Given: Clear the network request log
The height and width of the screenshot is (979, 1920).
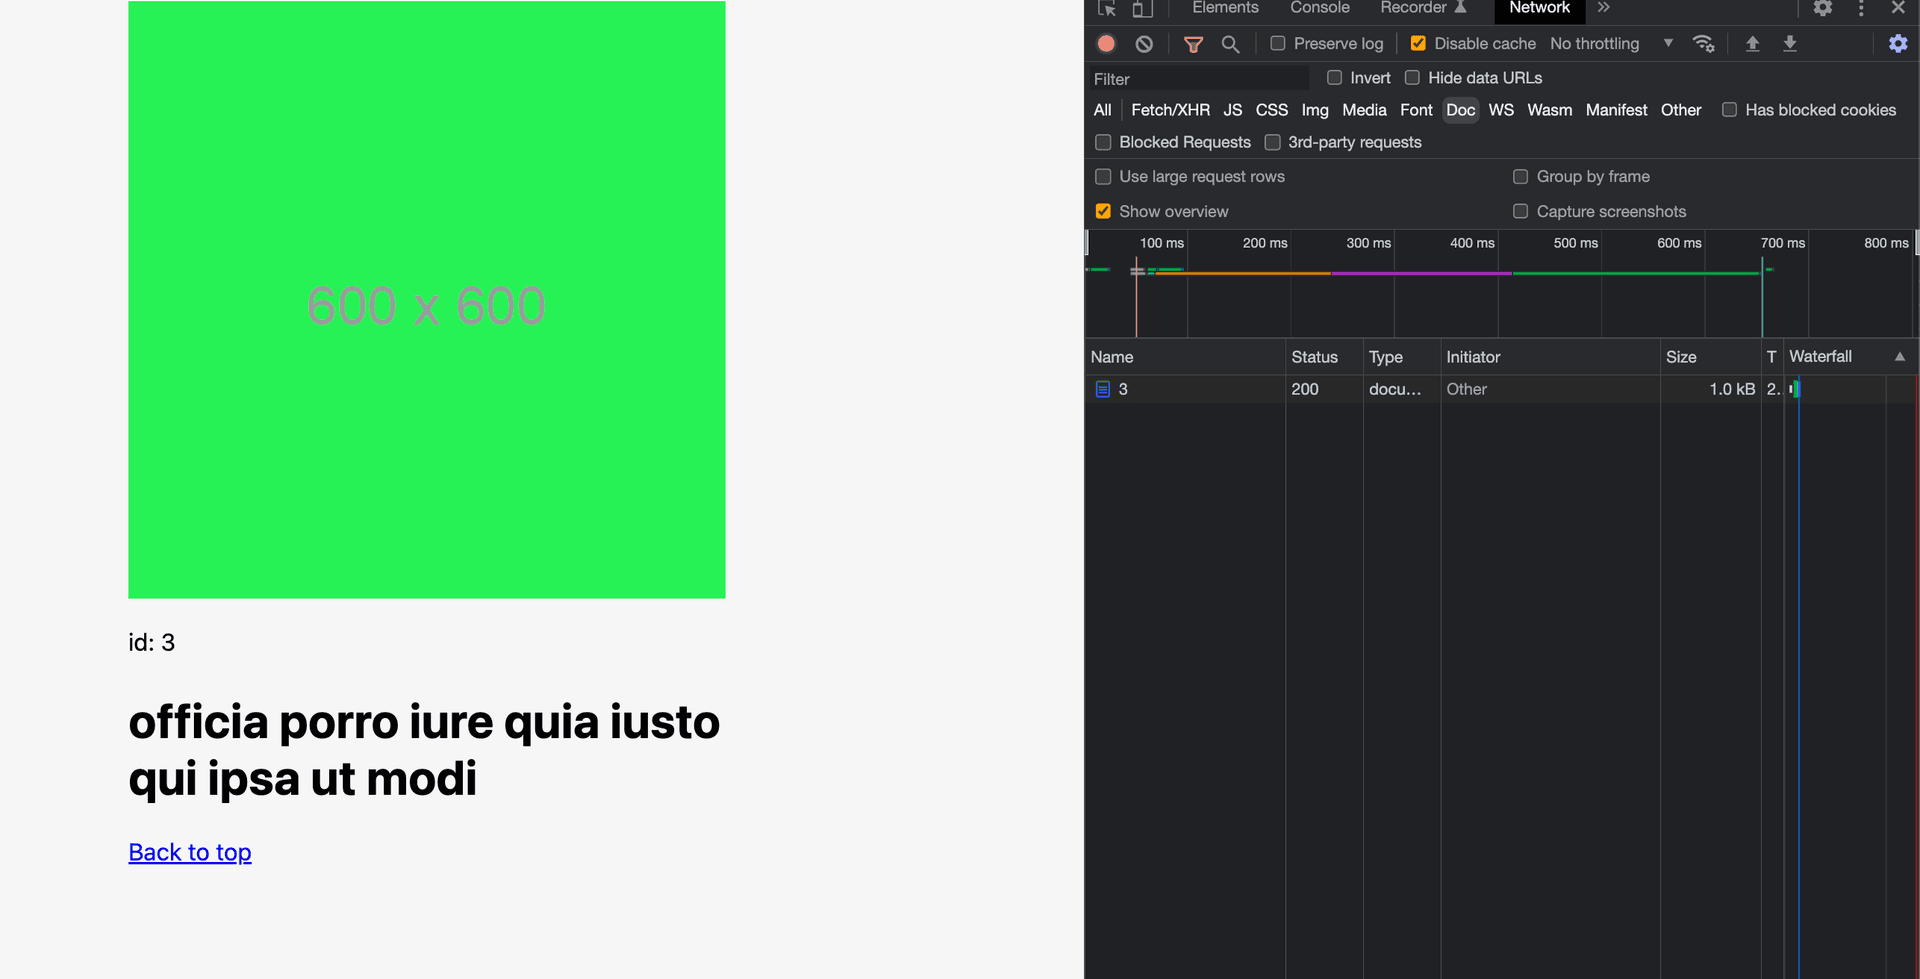Looking at the screenshot, I should click(x=1143, y=43).
